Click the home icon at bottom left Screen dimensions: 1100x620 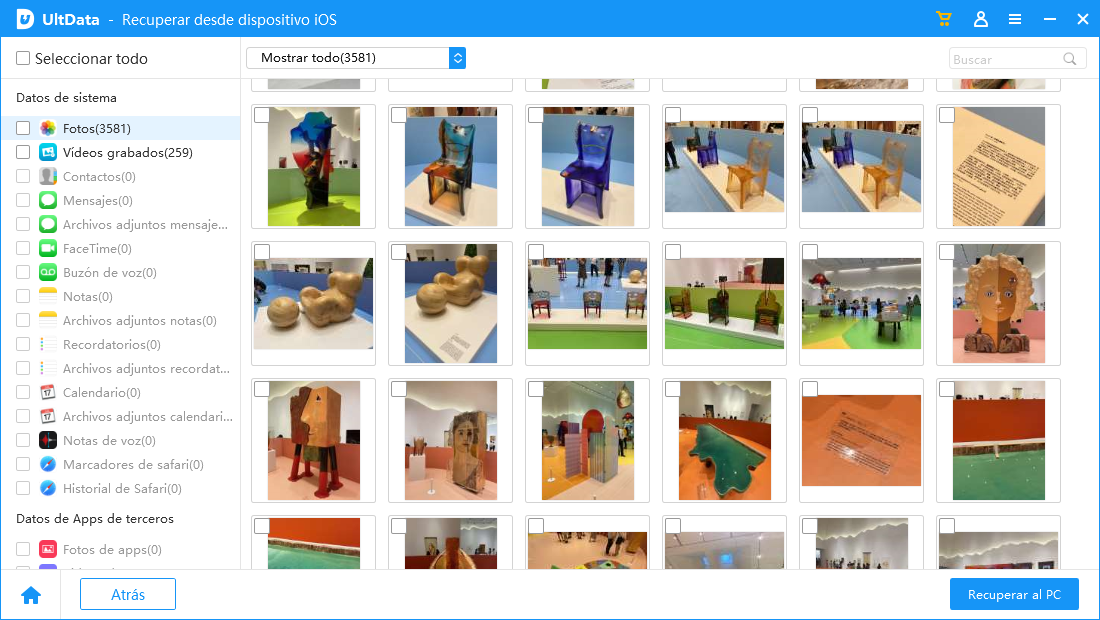[x=31, y=595]
